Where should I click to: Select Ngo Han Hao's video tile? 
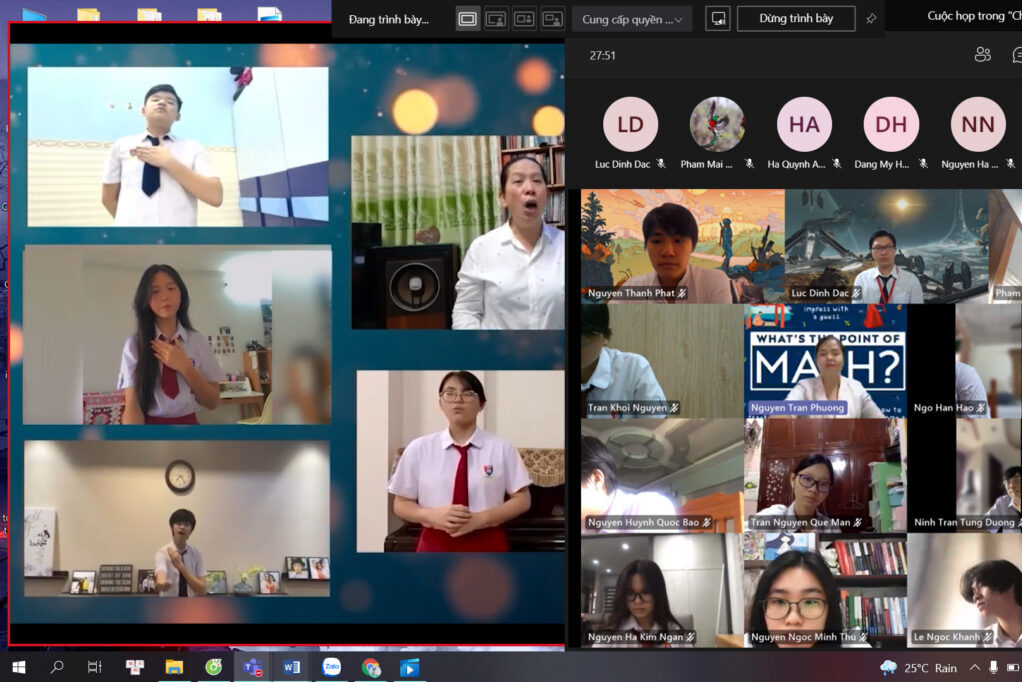point(965,361)
